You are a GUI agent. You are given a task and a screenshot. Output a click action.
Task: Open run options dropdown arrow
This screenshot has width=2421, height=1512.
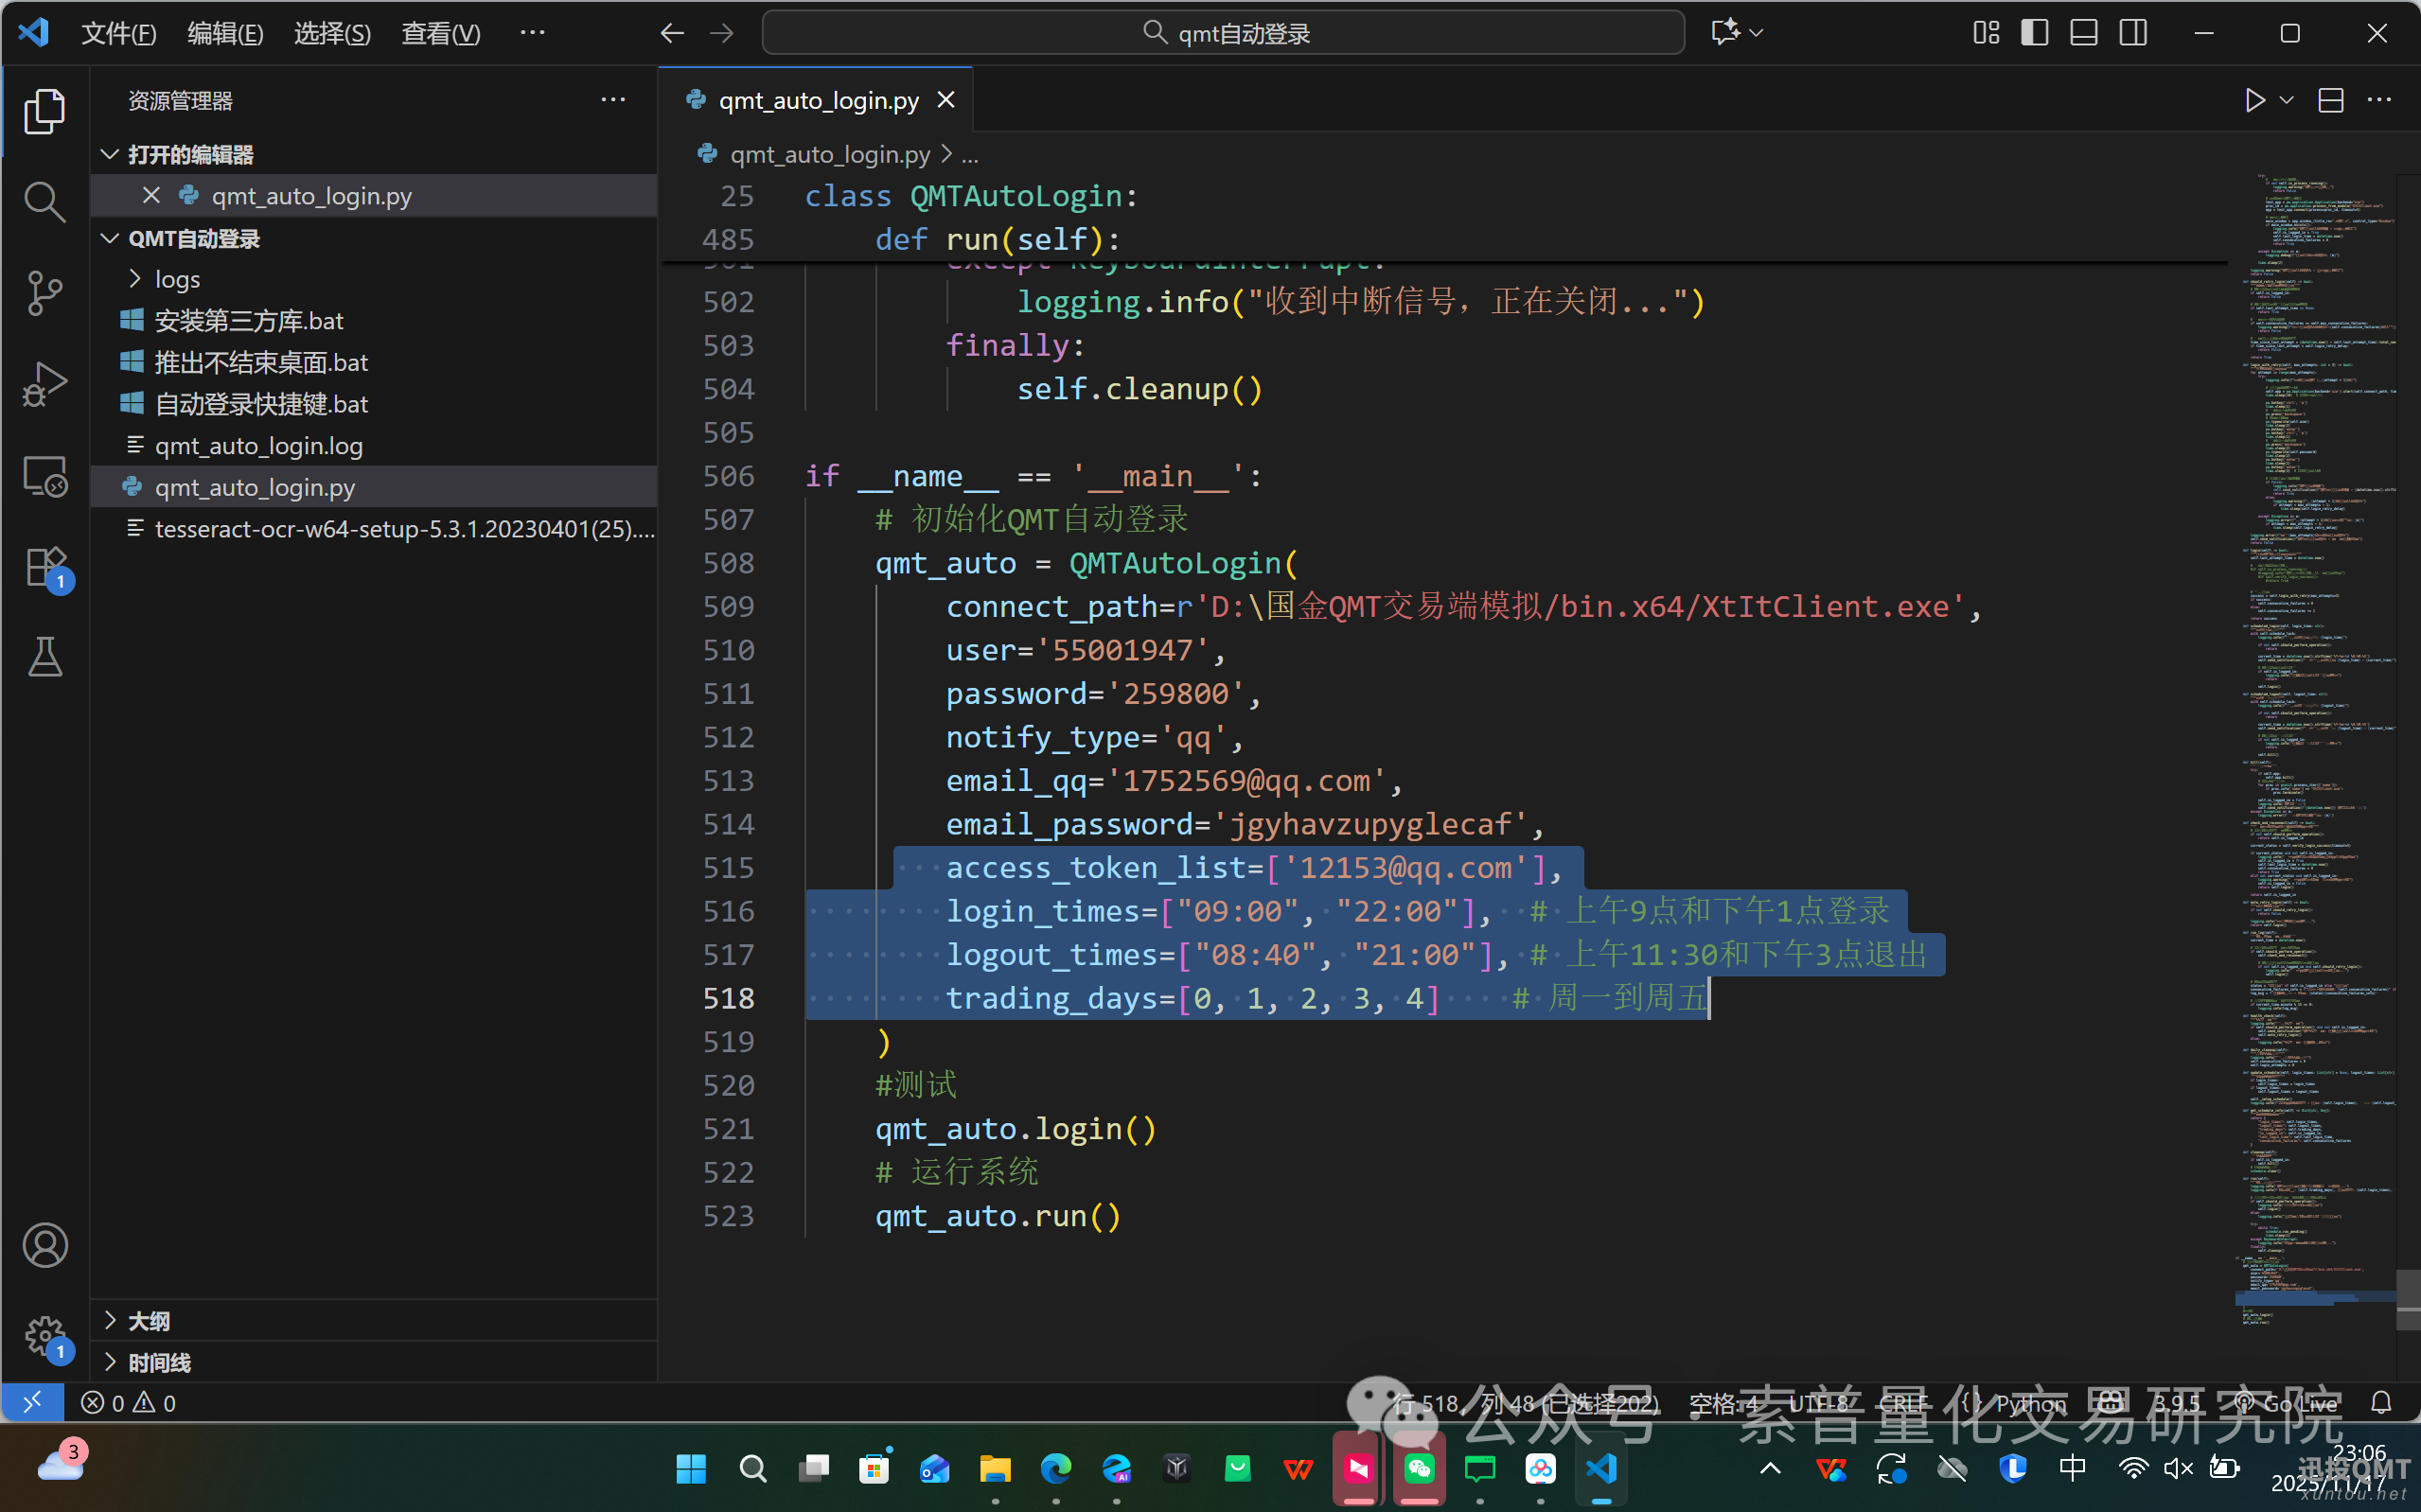click(2286, 101)
